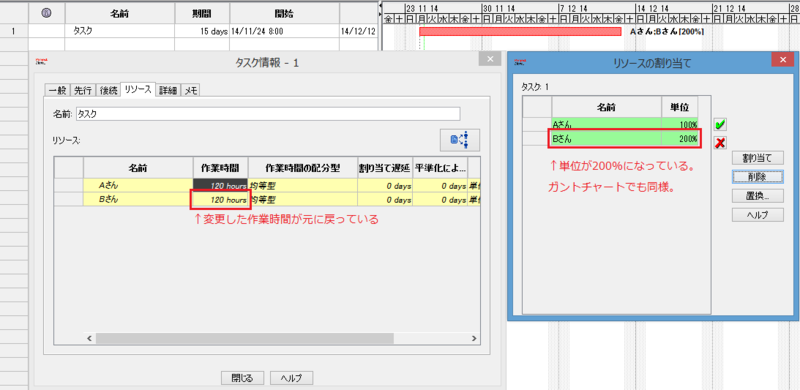The image size is (800, 390).
Task: Click the info indicator column header icon
Action: click(46, 13)
